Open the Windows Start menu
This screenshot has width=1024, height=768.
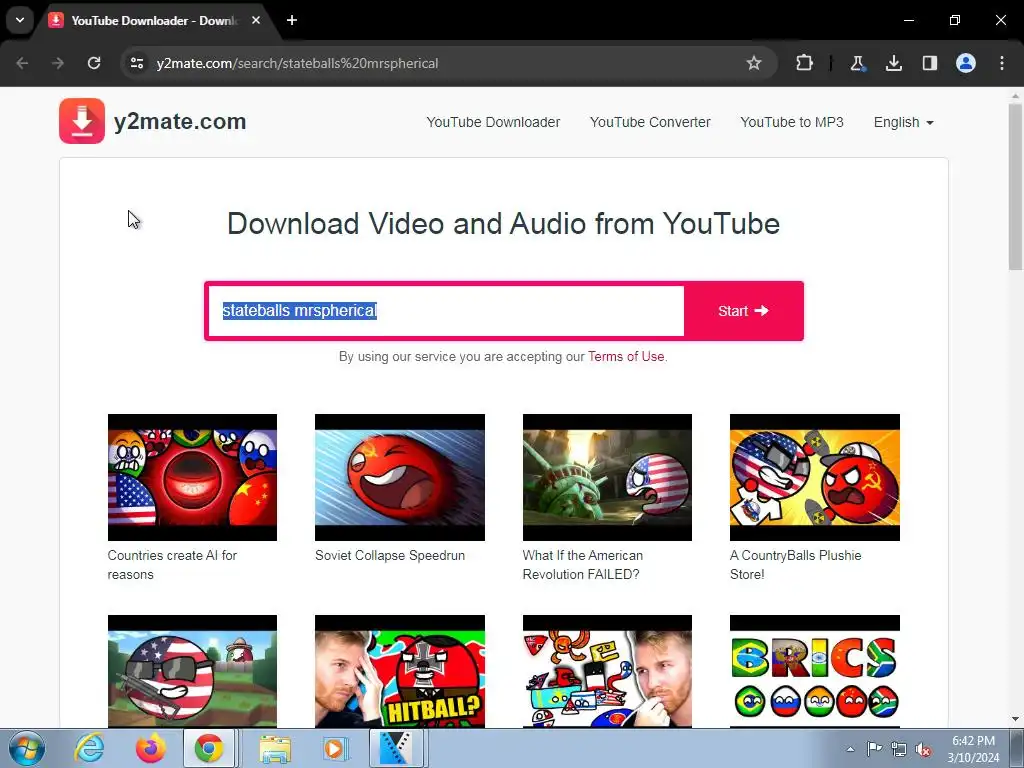pyautogui.click(x=27, y=748)
